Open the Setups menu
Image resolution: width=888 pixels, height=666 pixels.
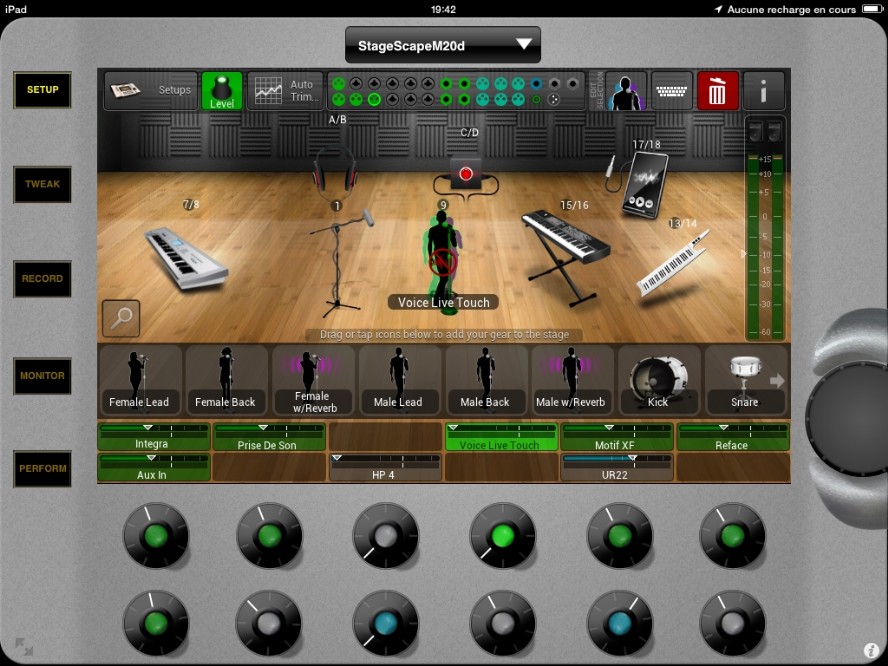150,91
